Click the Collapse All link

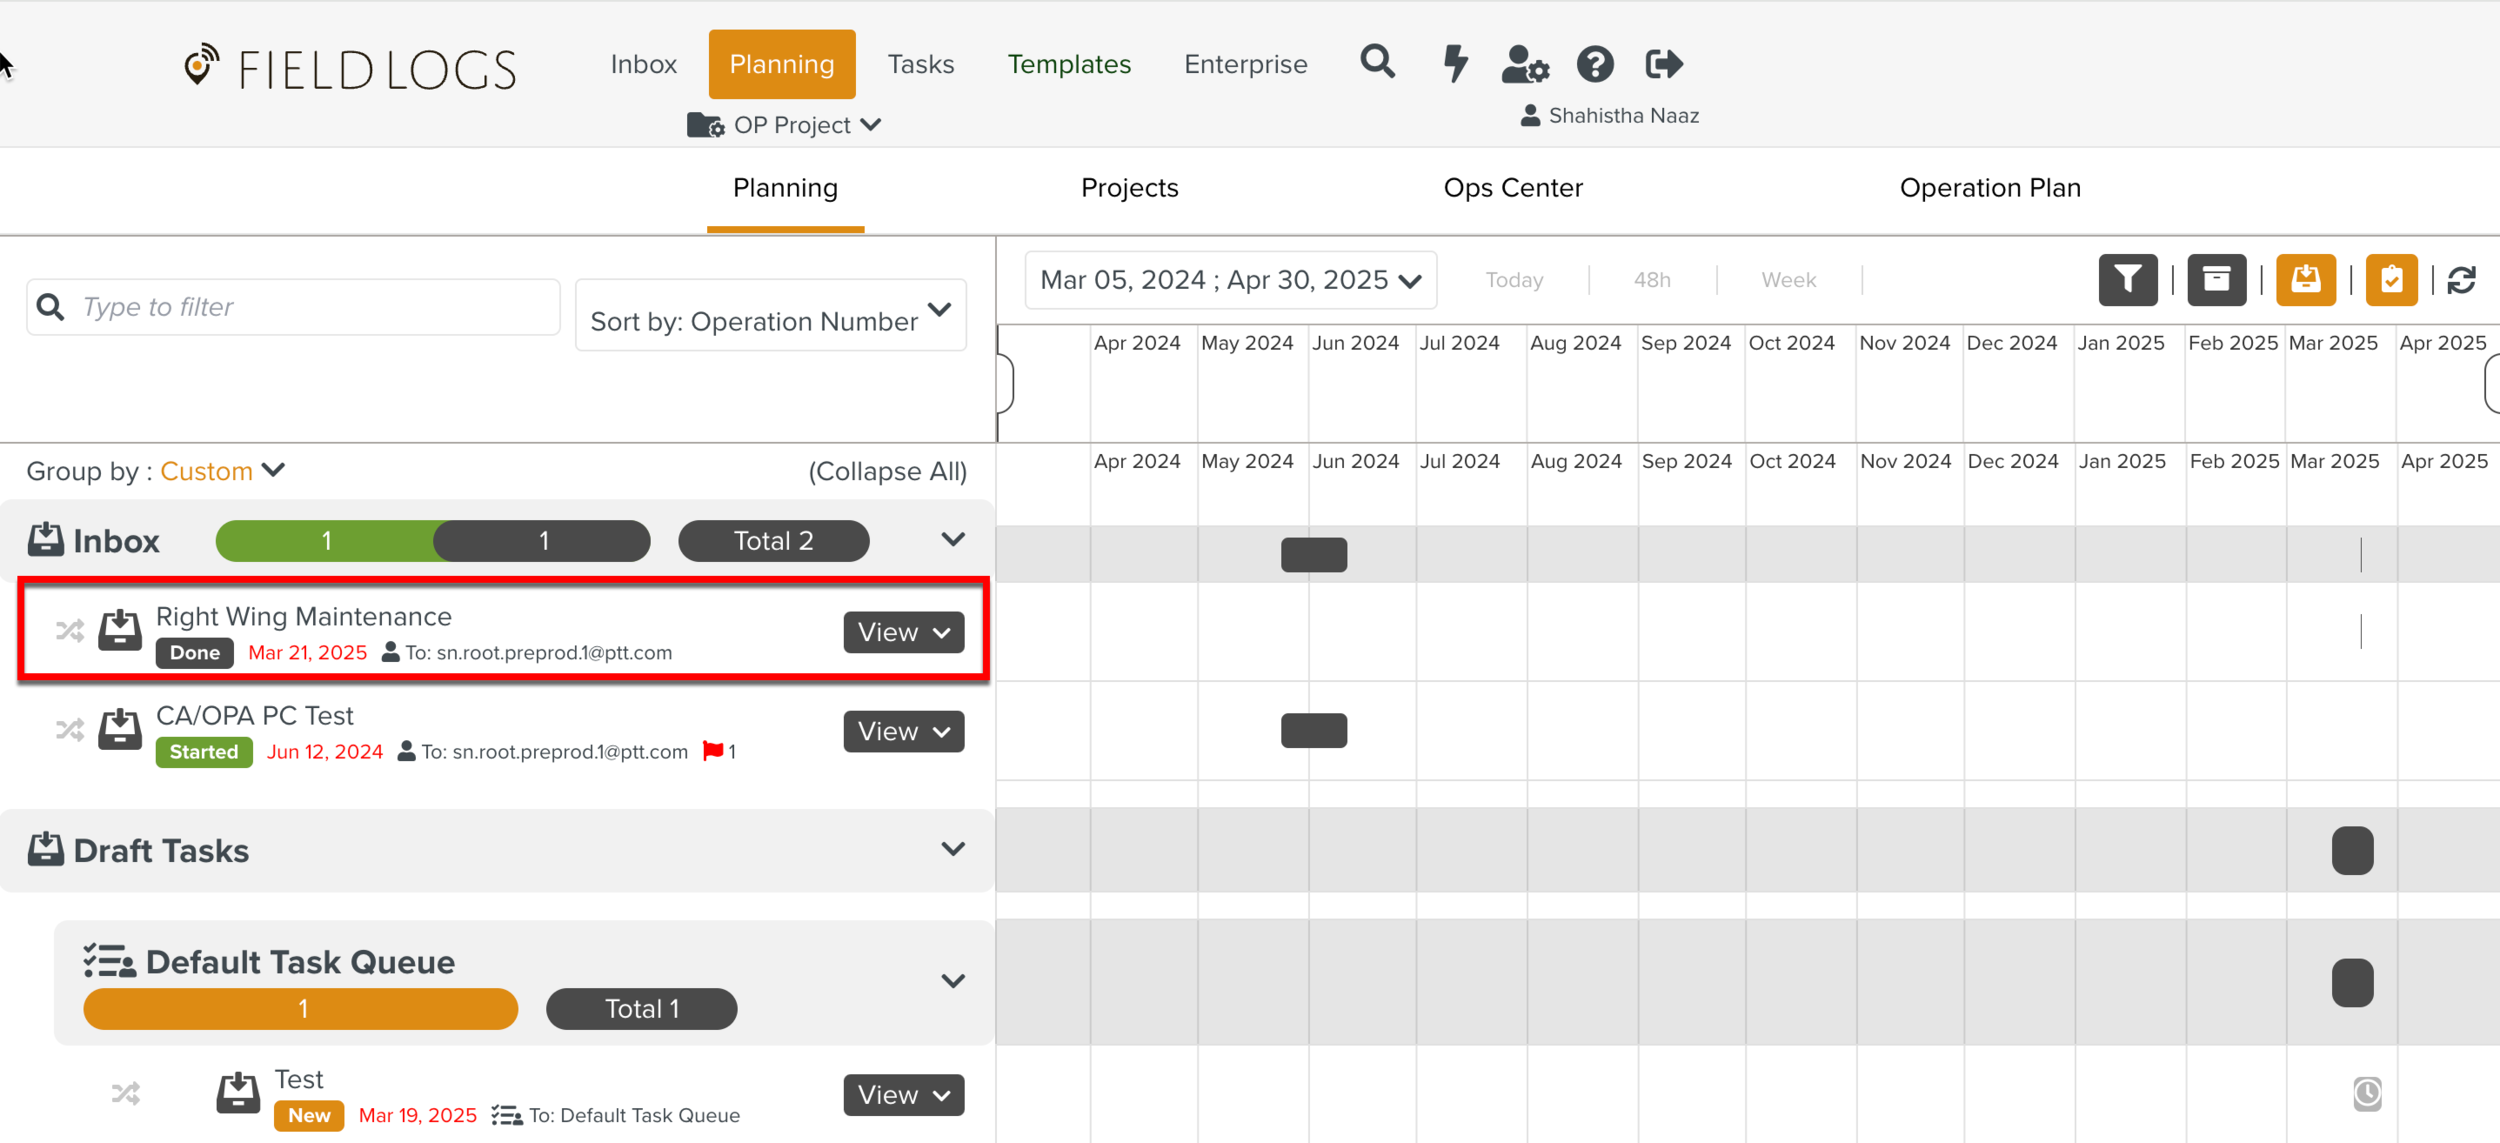coord(887,471)
